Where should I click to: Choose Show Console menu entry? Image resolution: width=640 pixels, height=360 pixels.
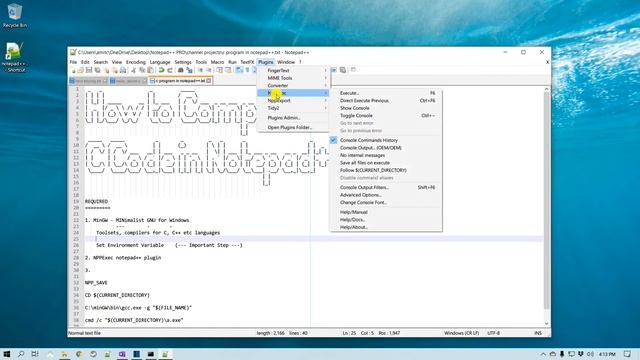[x=386, y=108]
